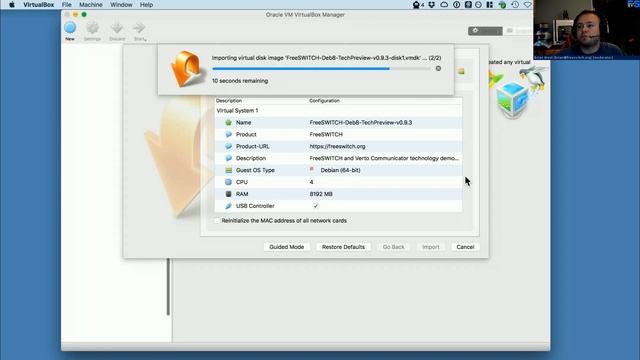This screenshot has width=640, height=360.
Task: Click the Description row bubble icon
Action: [x=229, y=158]
